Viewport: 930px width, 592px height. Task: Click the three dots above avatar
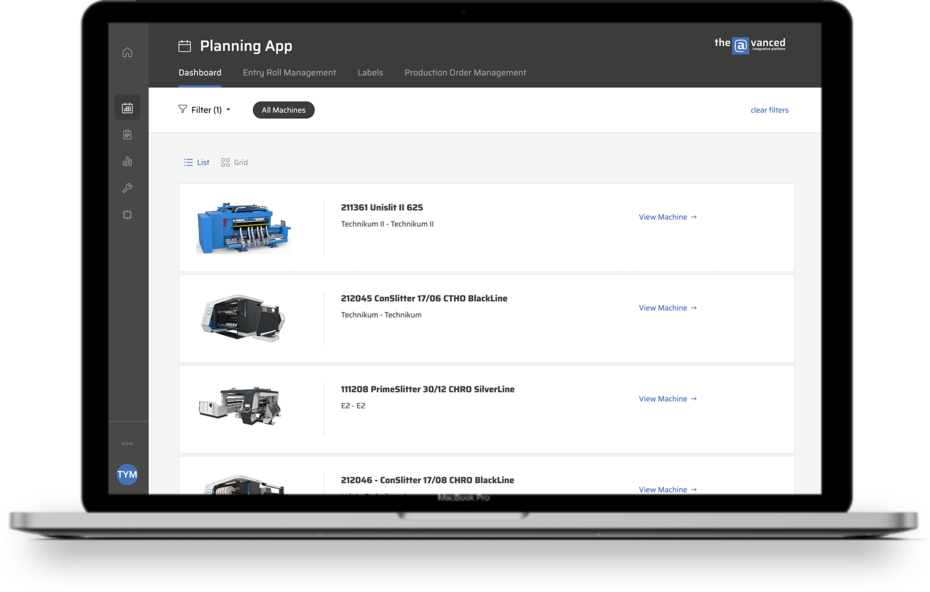tap(127, 443)
